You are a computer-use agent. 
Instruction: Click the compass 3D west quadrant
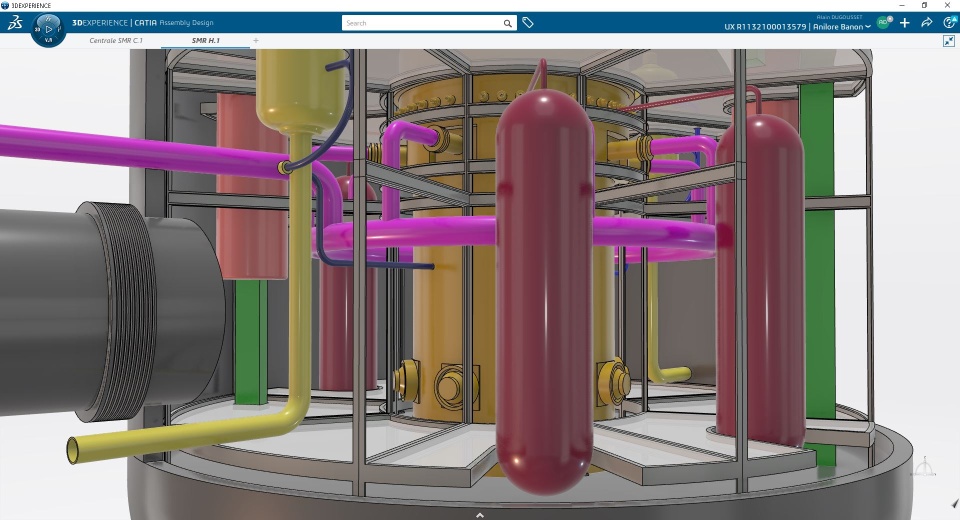coord(37,29)
